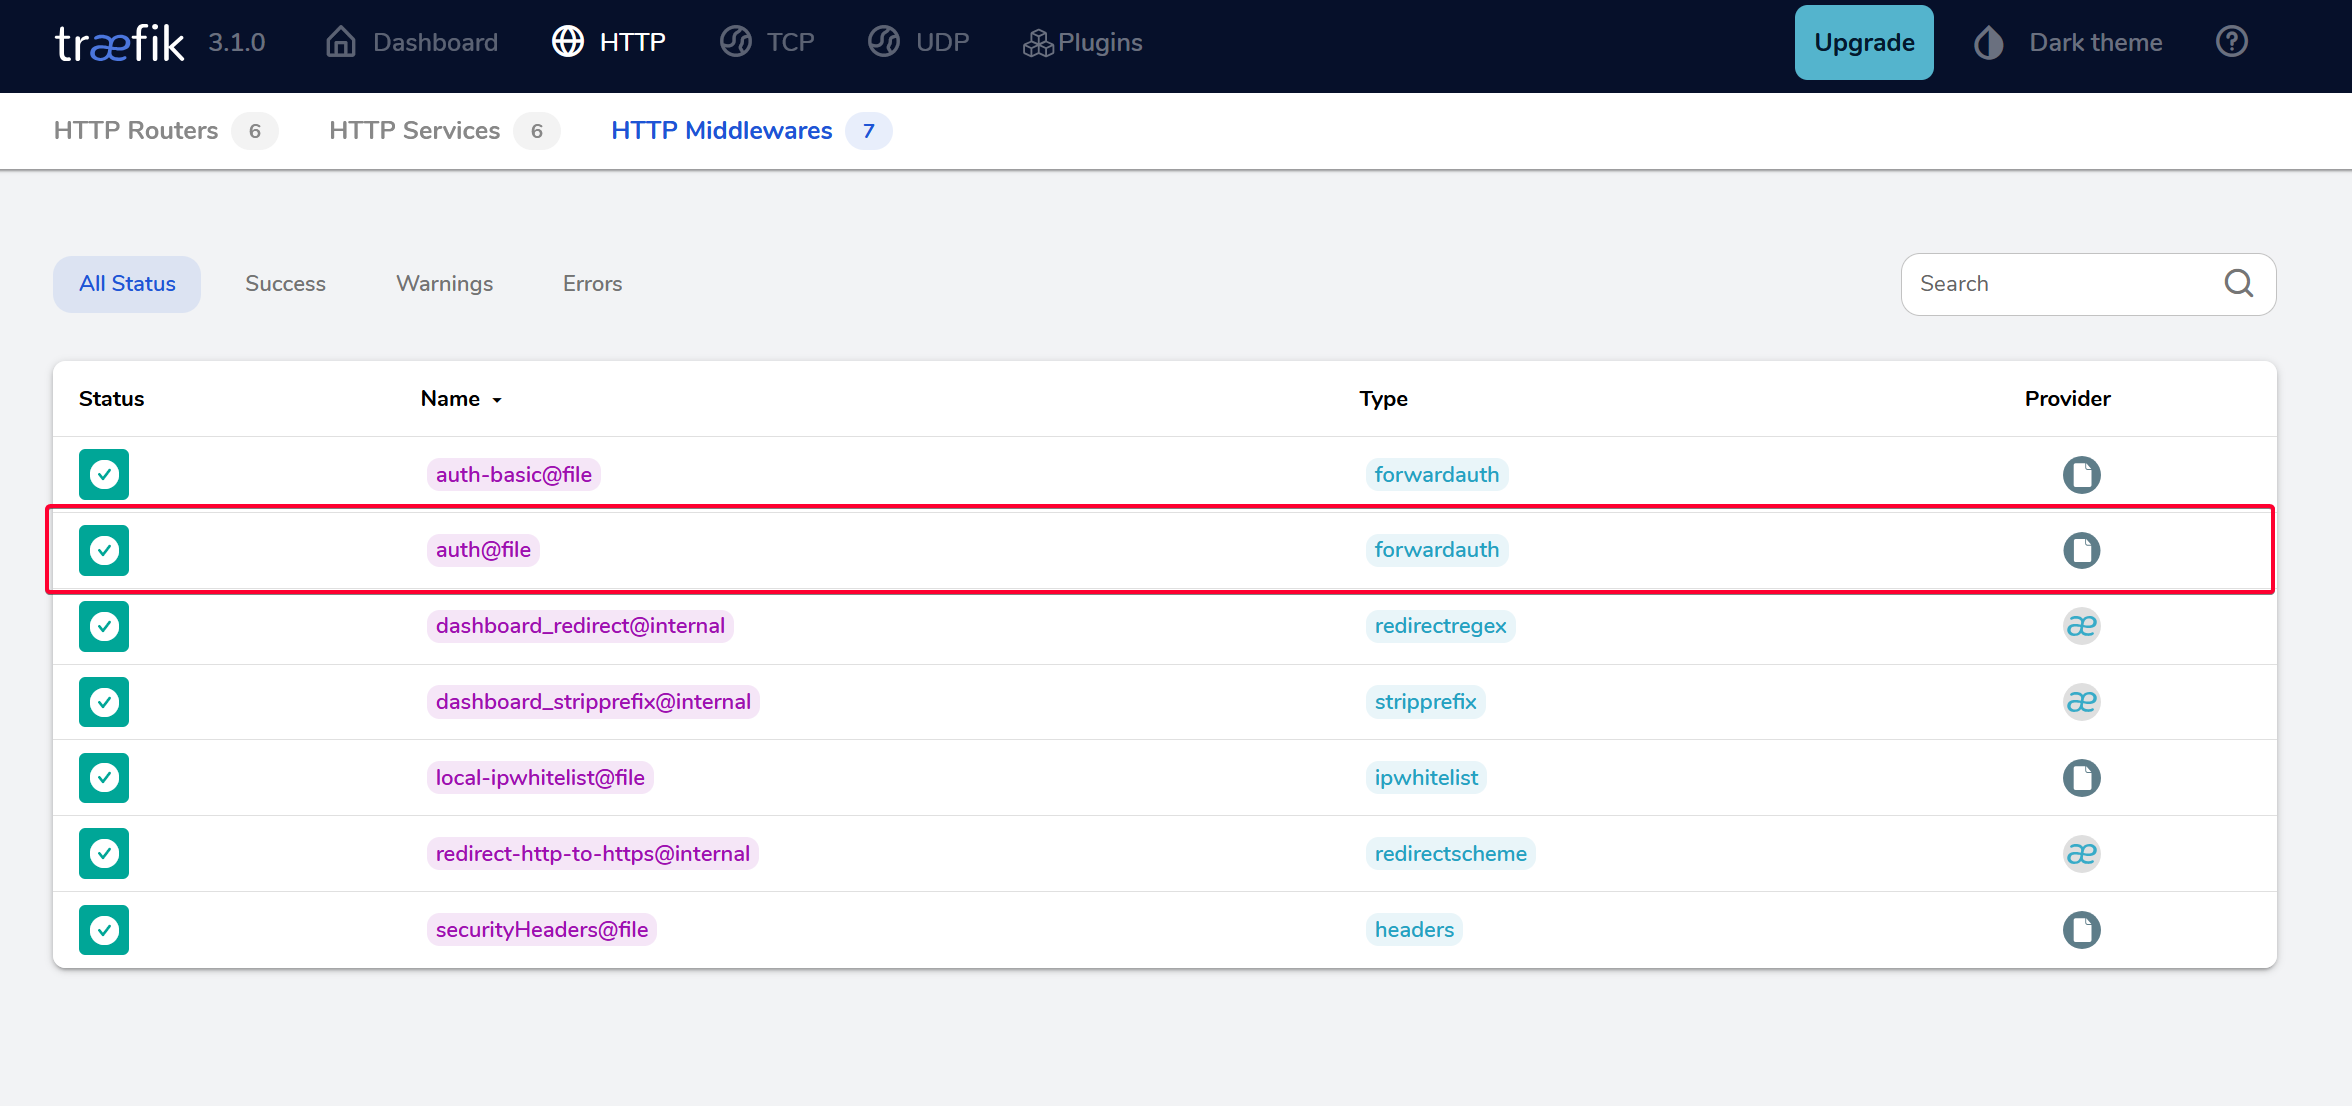Click success status icon for local-ipwhitelist@file

point(104,778)
